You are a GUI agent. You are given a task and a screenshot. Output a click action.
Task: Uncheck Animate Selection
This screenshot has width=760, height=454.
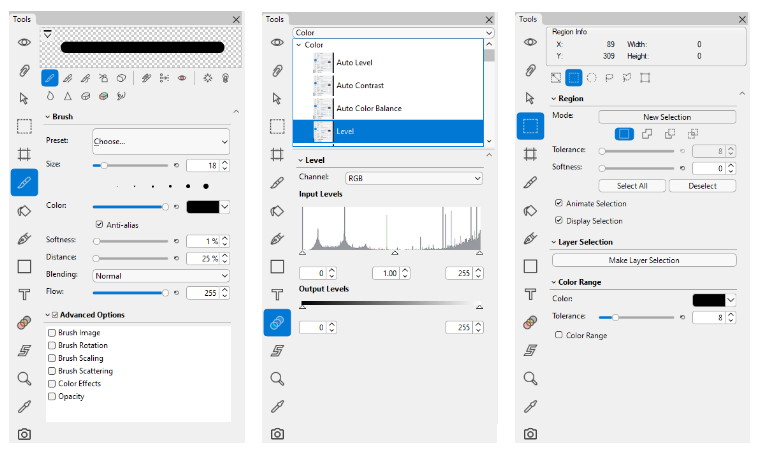pyautogui.click(x=559, y=203)
